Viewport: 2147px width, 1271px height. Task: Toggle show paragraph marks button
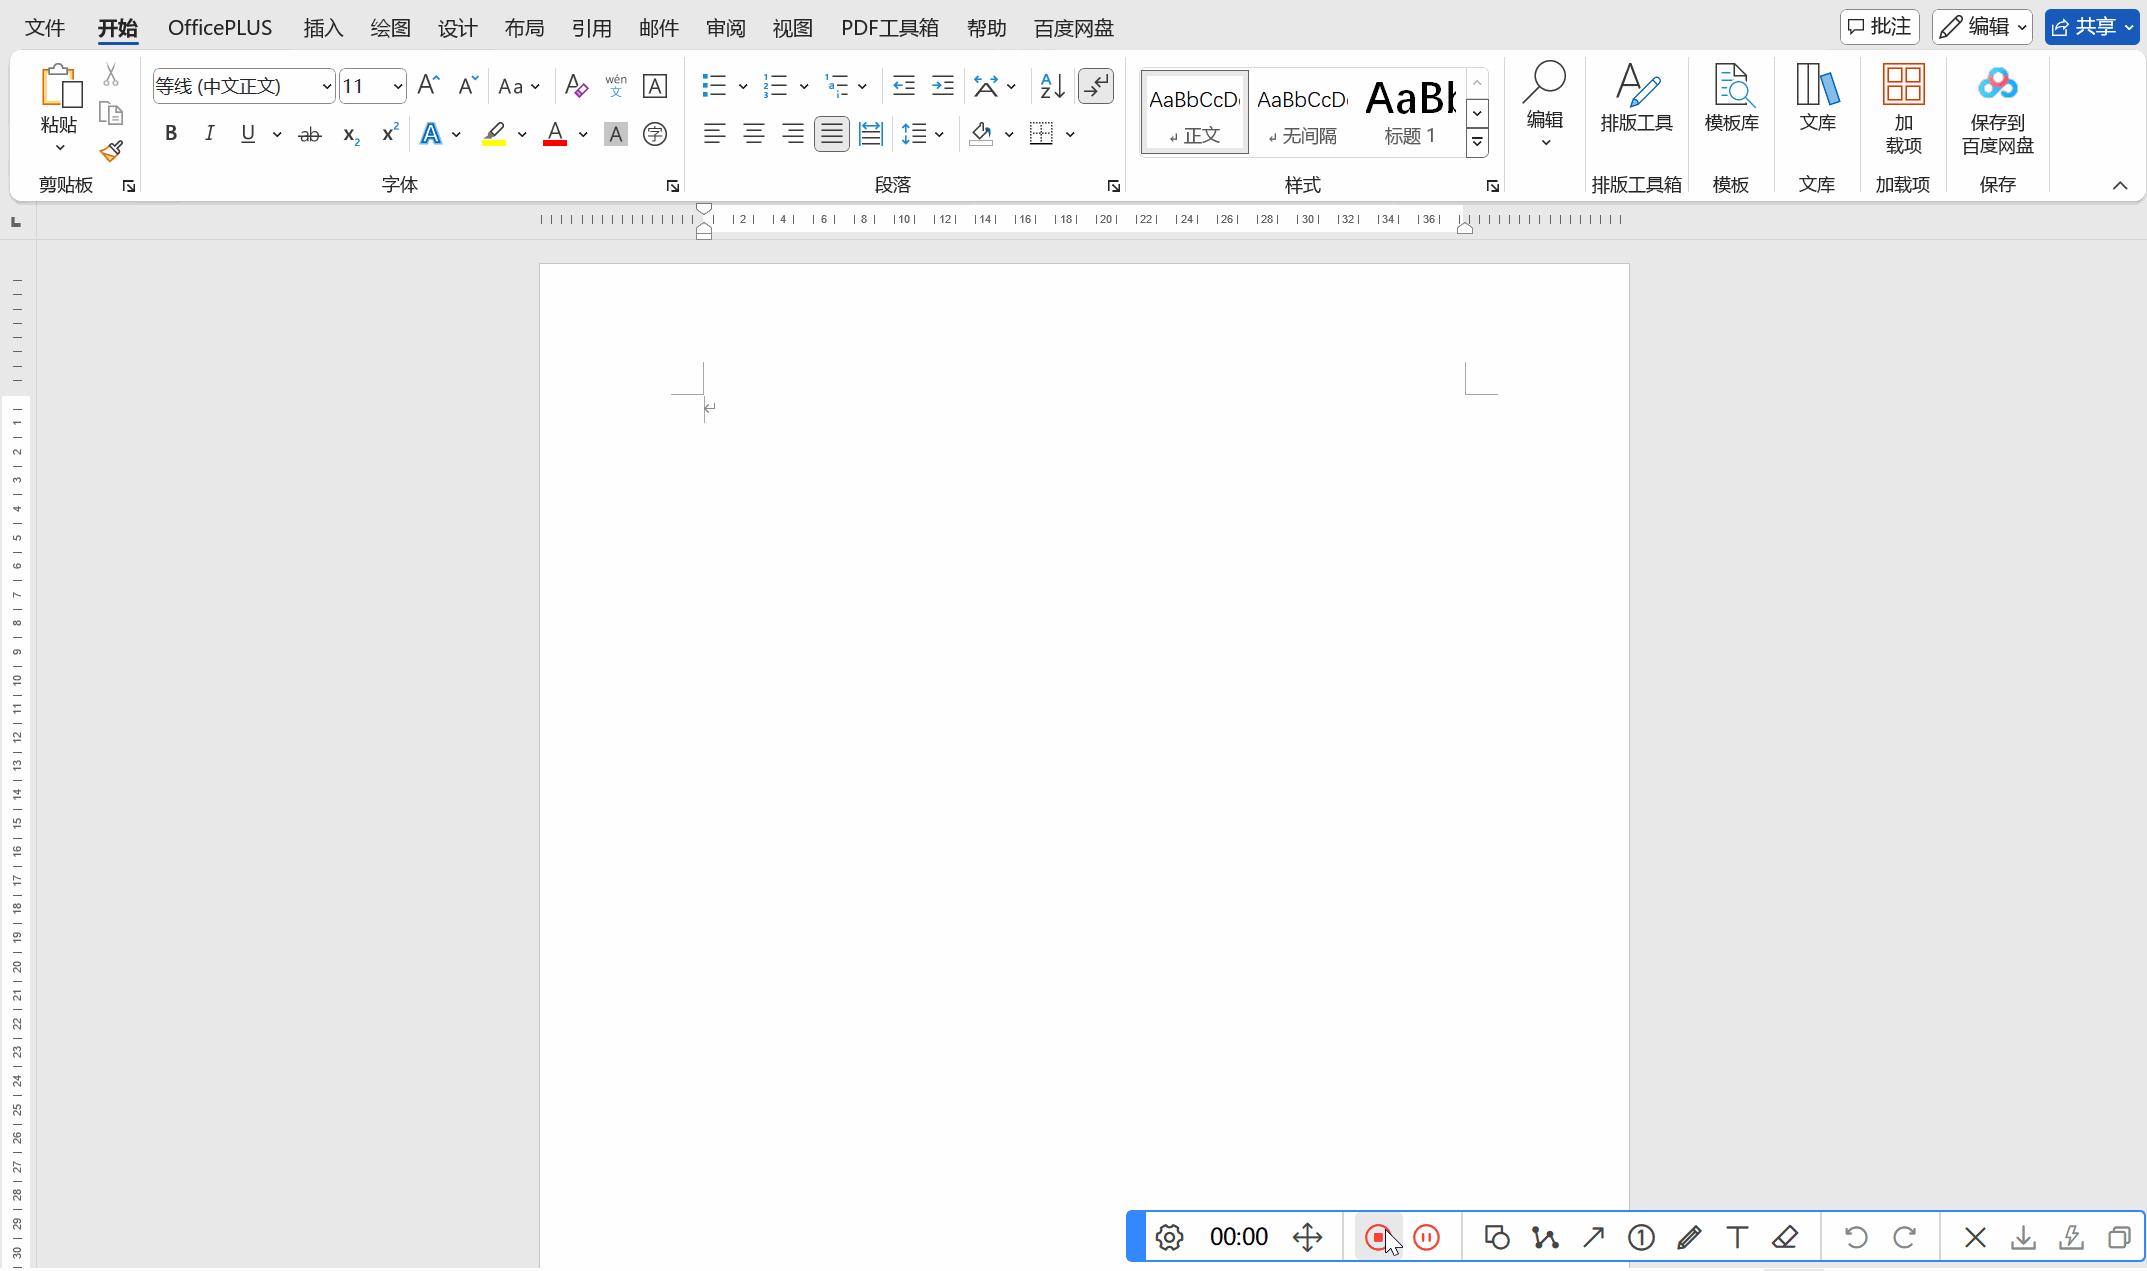[x=1096, y=86]
